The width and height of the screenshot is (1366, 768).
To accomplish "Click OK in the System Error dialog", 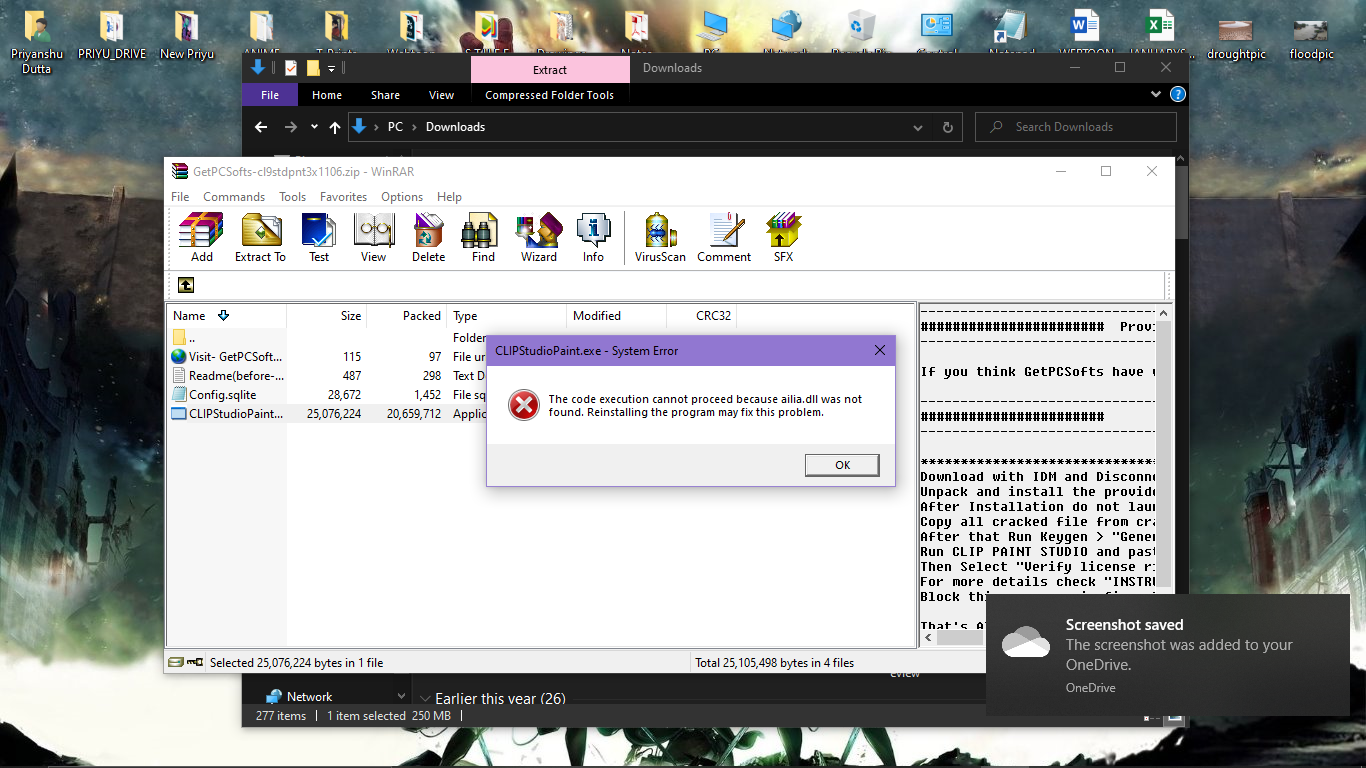I will click(842, 465).
